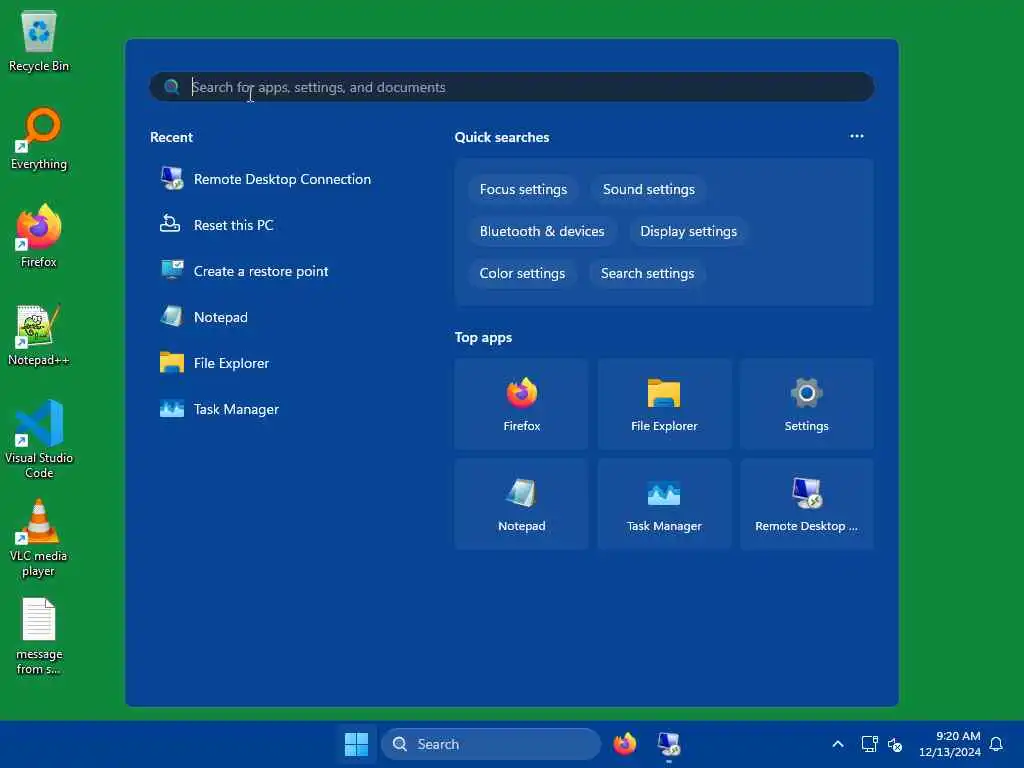Screen dimensions: 1024x768
Task: Click the search magnifier icon in search panel
Action: click(x=172, y=87)
